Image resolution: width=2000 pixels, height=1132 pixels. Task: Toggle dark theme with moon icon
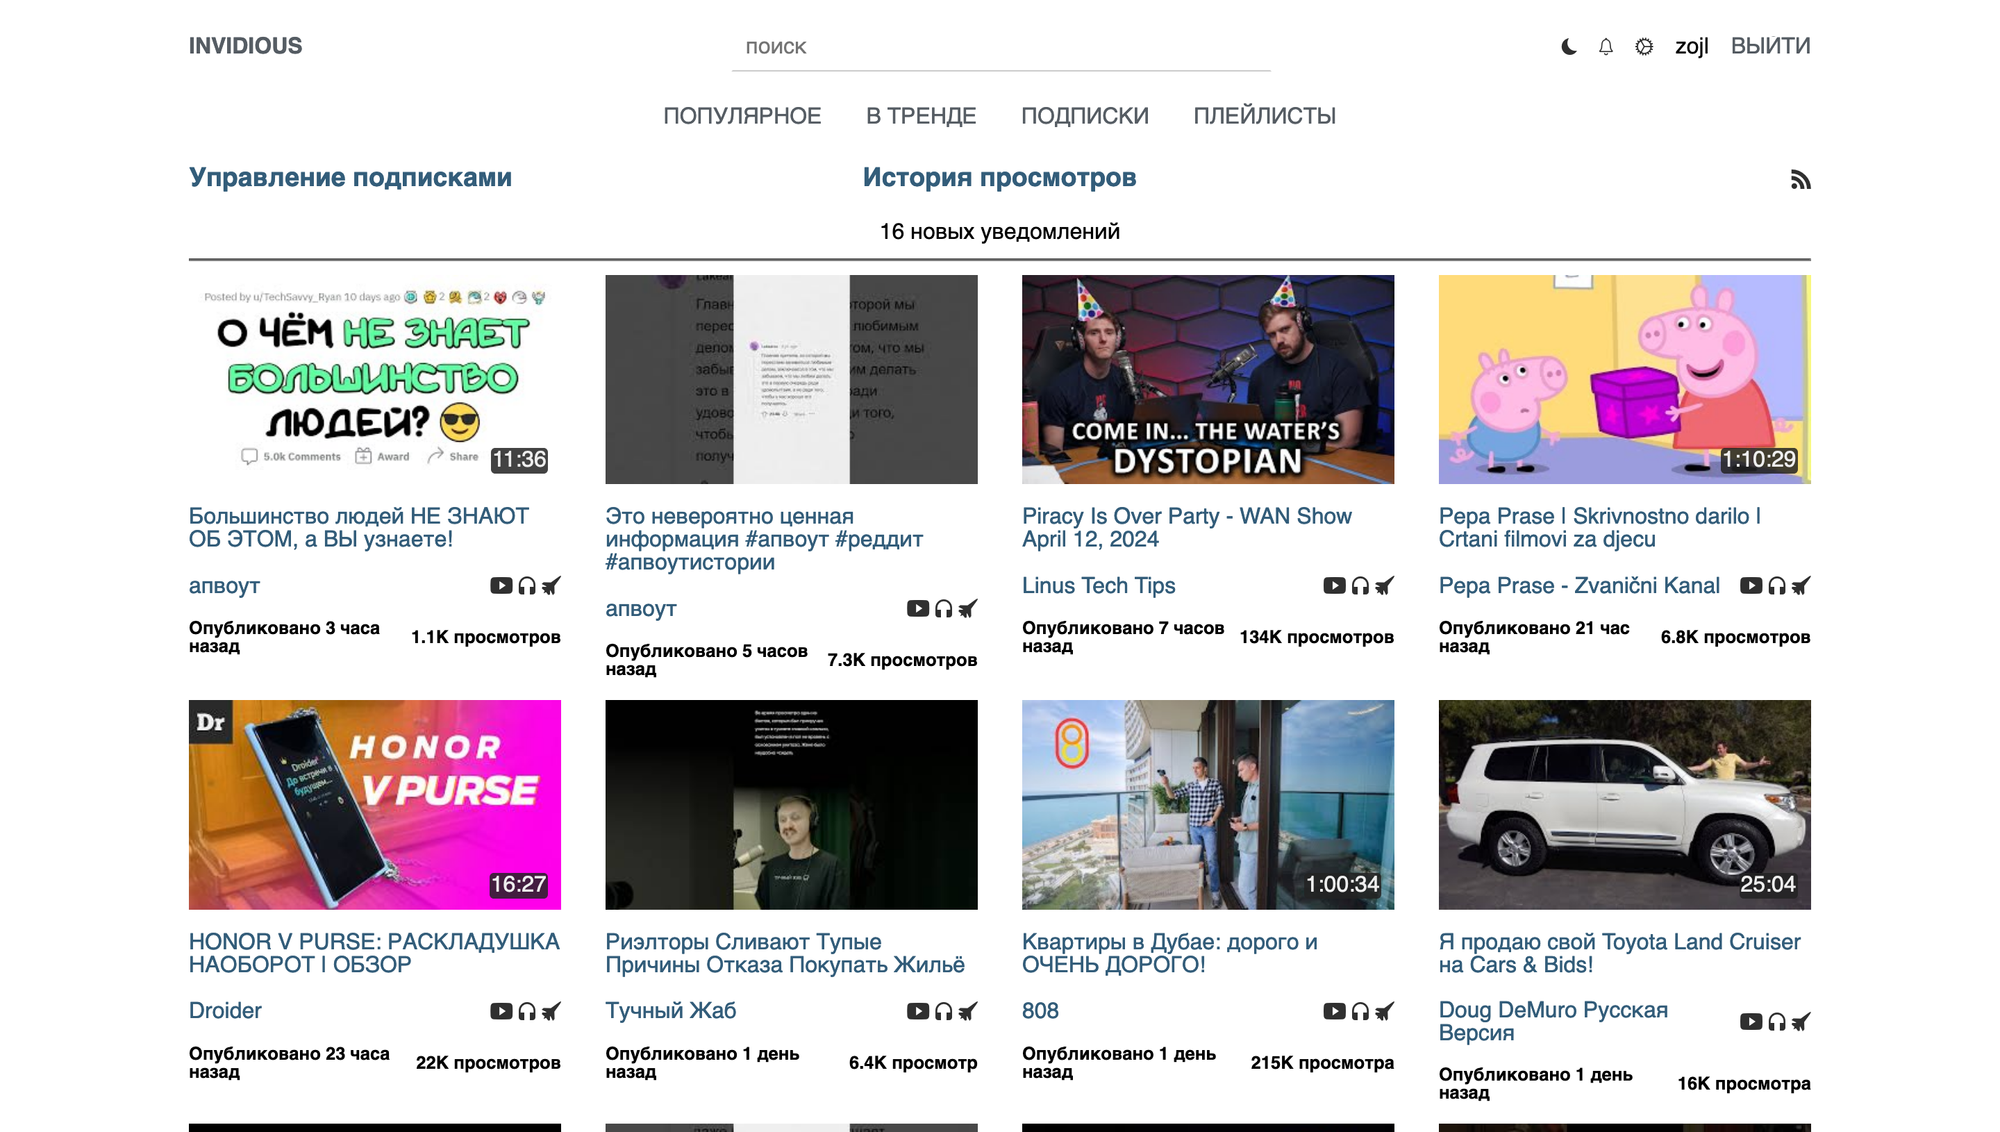coord(1568,47)
